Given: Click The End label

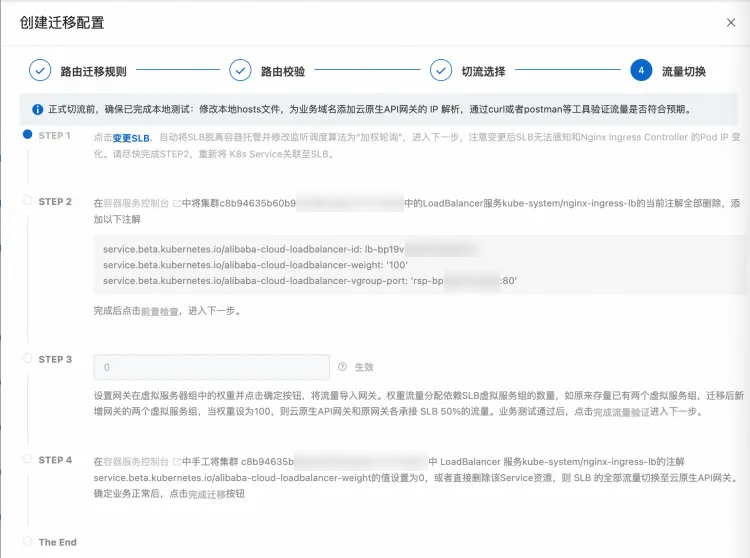Looking at the screenshot, I should [57, 542].
